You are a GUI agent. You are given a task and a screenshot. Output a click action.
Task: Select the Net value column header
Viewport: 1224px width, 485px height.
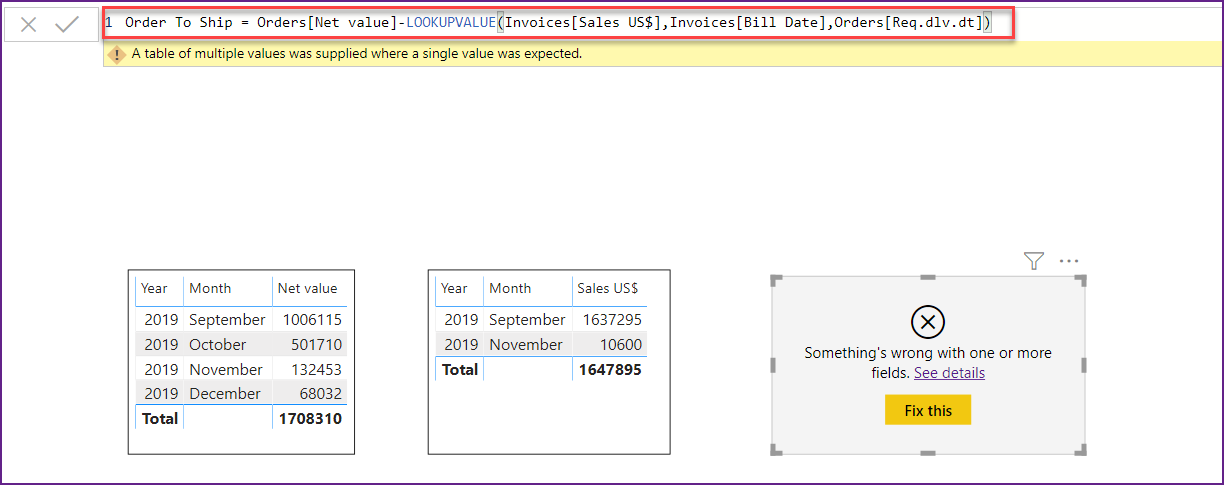tap(308, 288)
